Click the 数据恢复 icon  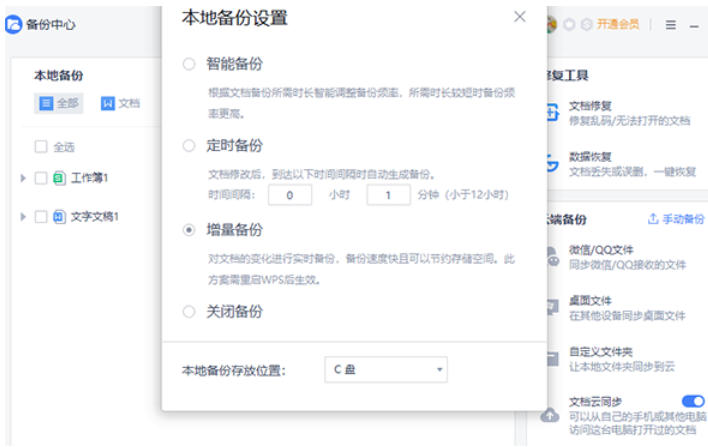[553, 163]
